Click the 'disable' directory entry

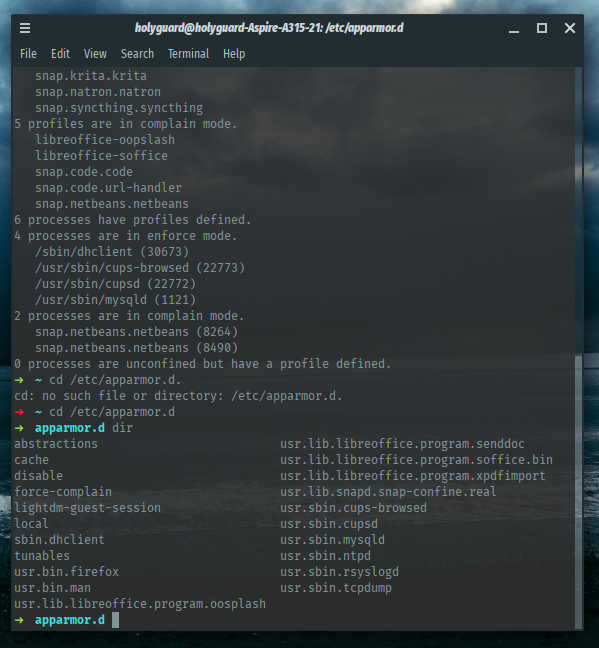click(x=38, y=476)
